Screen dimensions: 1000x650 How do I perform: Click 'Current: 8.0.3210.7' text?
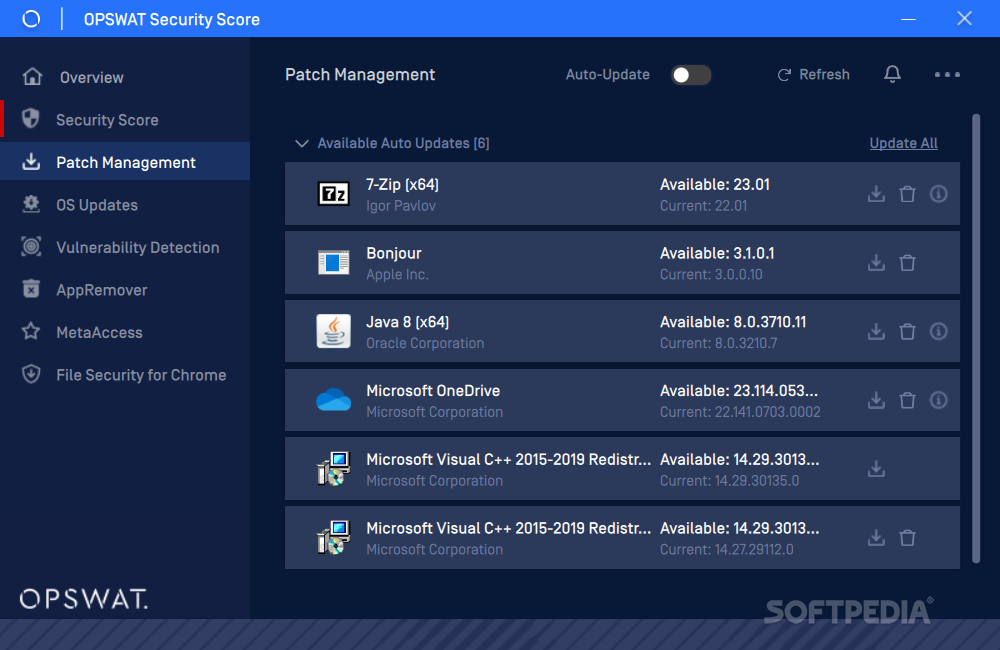click(719, 343)
